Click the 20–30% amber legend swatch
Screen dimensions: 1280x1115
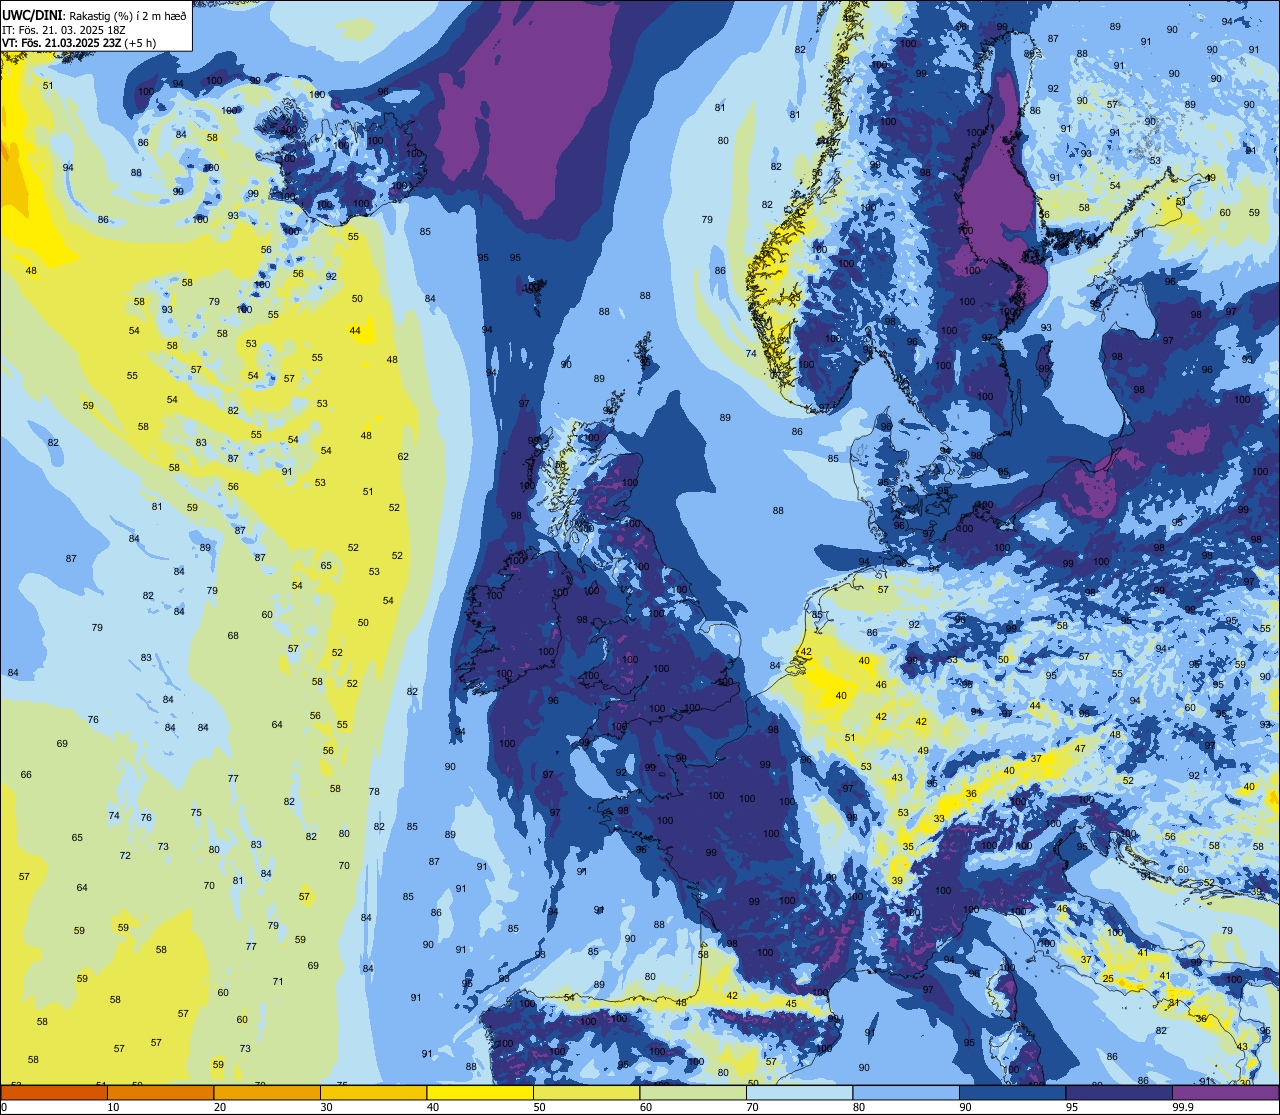tap(267, 1092)
